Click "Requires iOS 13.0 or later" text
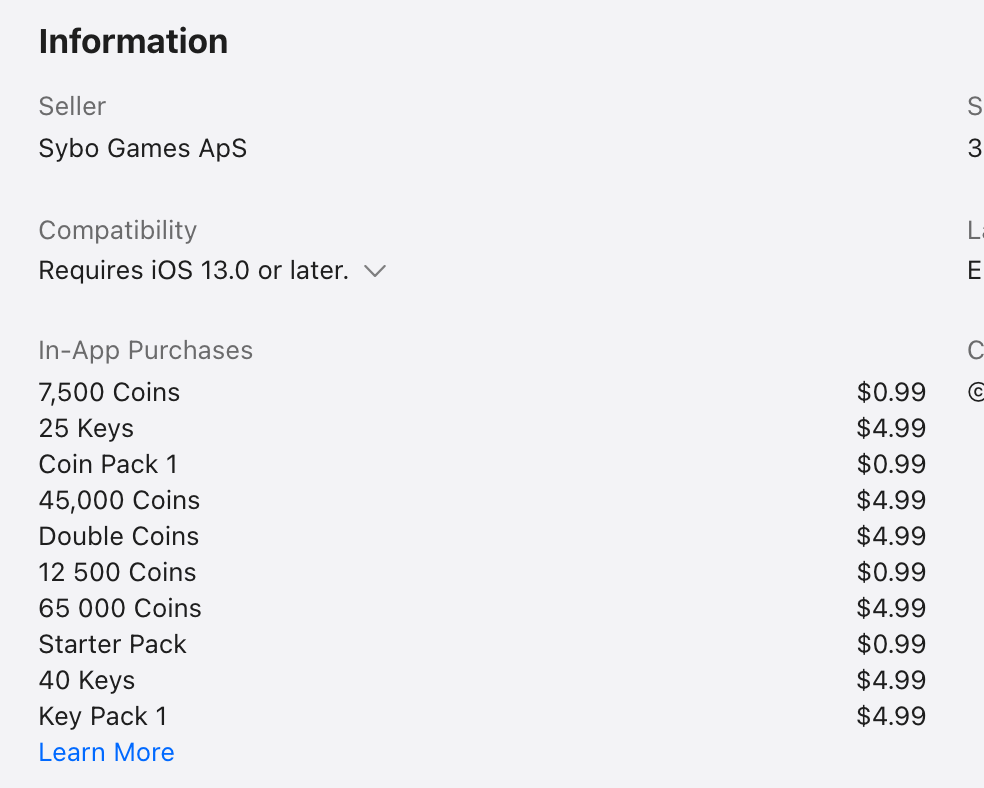 coord(193,271)
